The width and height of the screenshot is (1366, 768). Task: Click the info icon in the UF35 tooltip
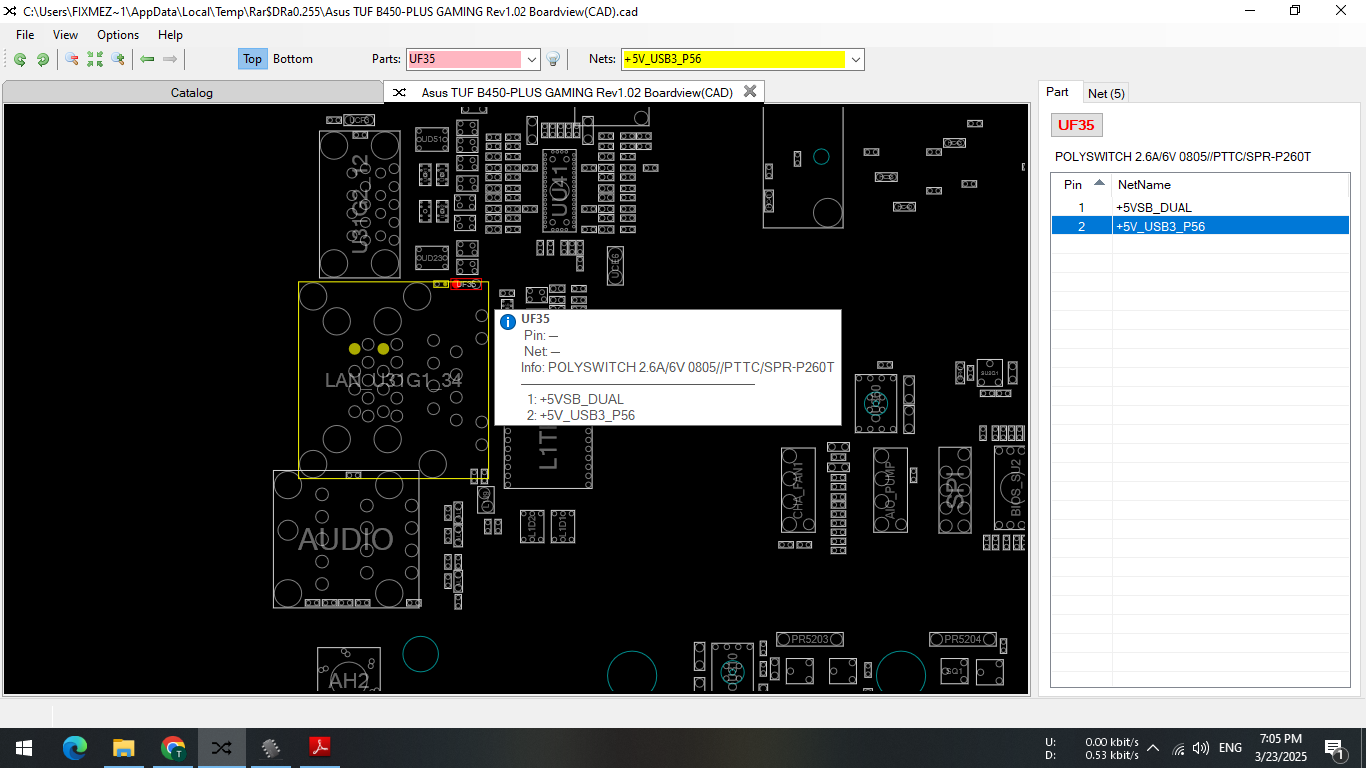pyautogui.click(x=508, y=322)
